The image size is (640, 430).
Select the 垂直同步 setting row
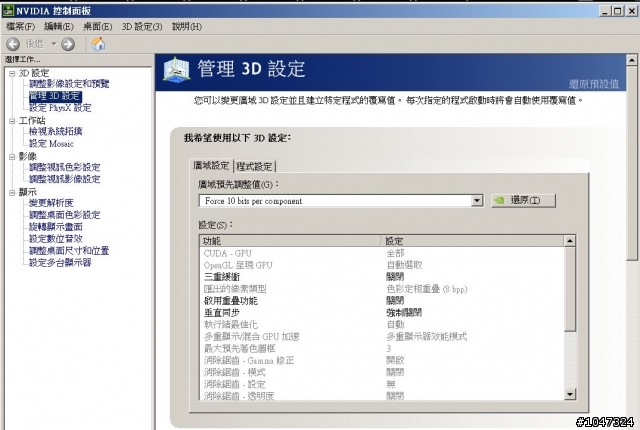tap(382, 313)
